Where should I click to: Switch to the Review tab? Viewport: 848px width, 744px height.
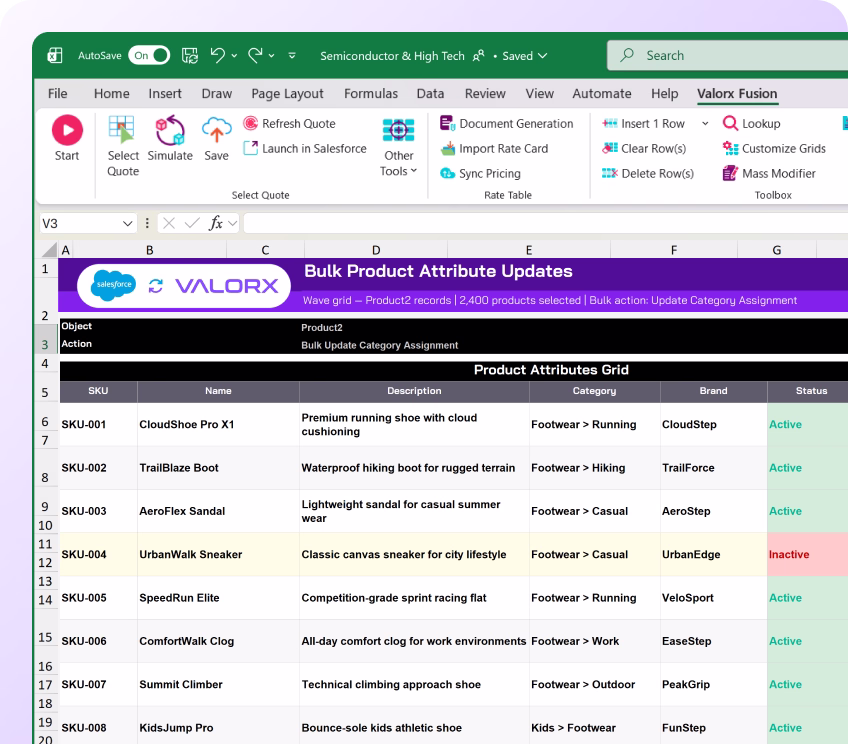coord(485,94)
